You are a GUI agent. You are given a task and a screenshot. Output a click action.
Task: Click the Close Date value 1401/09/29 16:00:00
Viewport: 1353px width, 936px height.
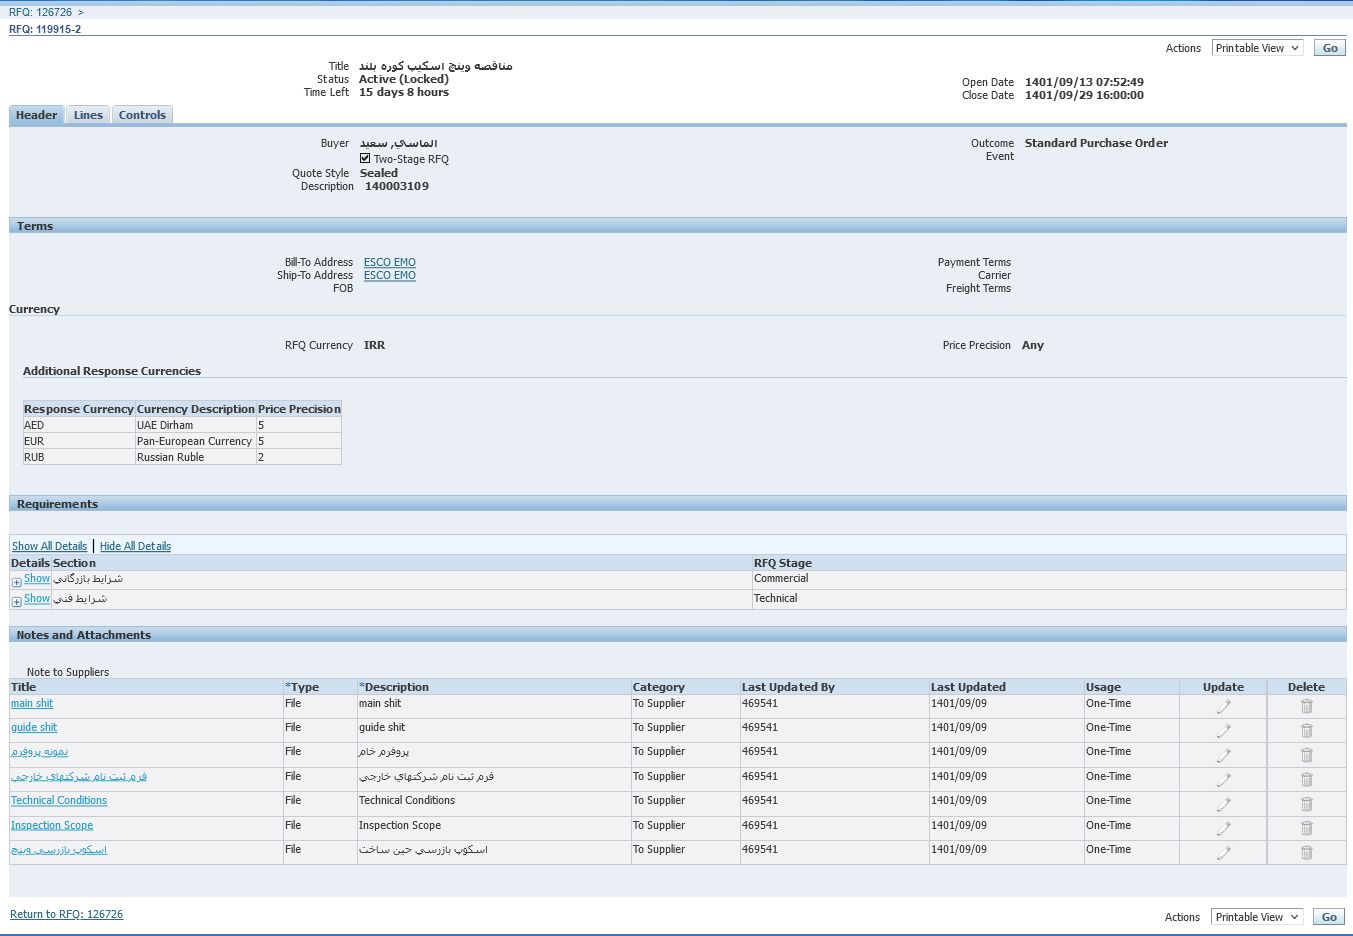pyautogui.click(x=1084, y=95)
